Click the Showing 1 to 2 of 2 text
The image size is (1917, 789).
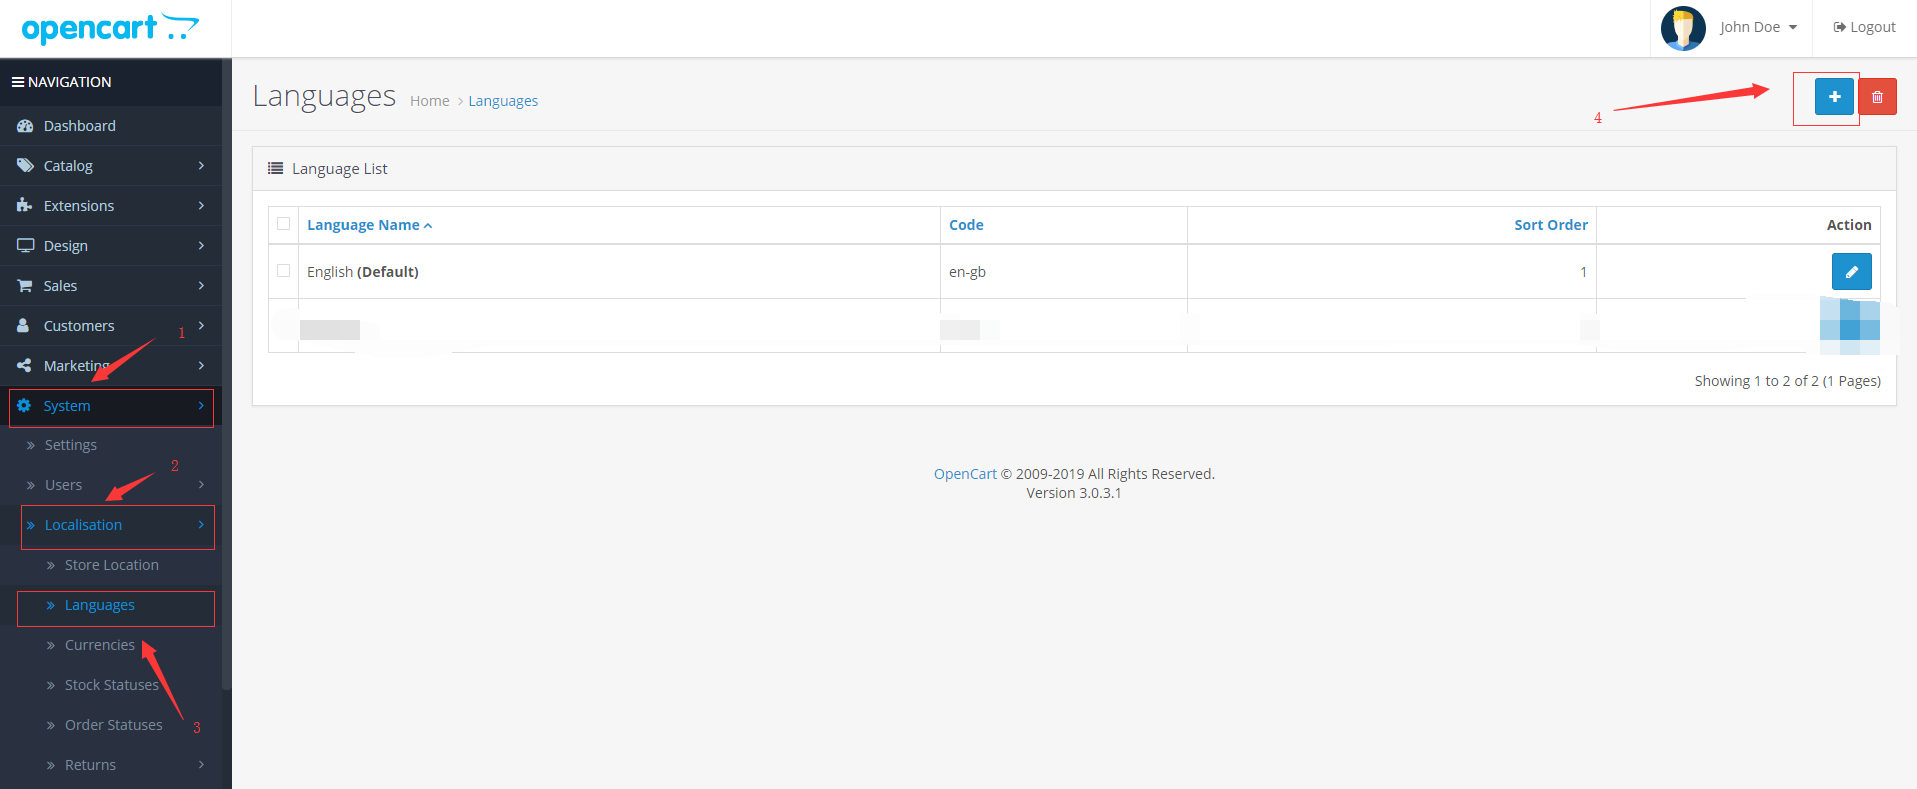(x=1788, y=381)
